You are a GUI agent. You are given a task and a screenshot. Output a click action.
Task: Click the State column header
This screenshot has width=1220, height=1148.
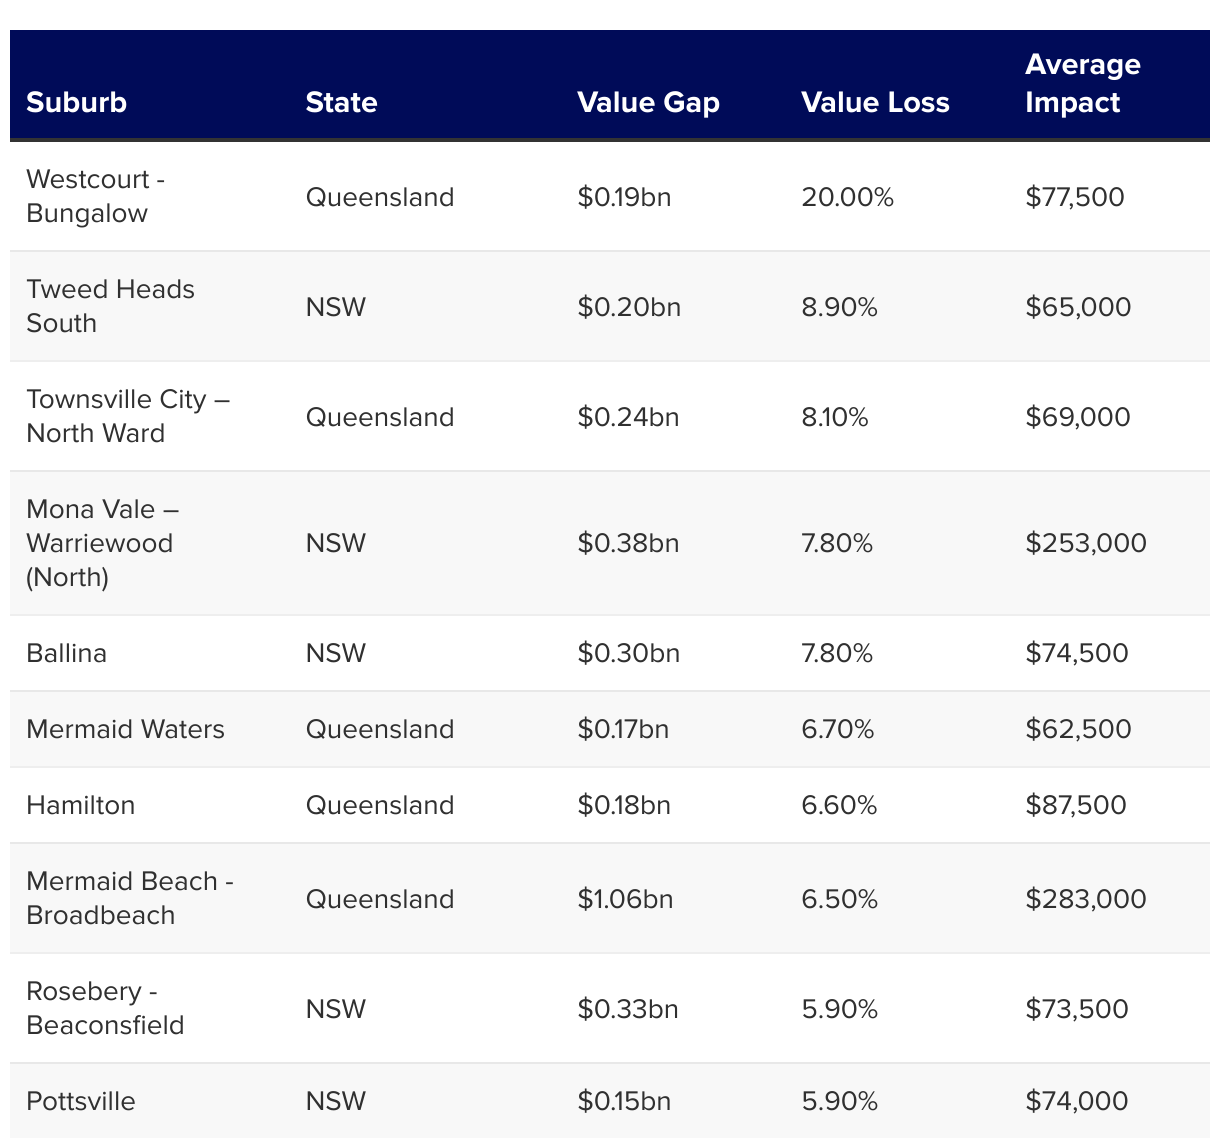[x=341, y=102]
